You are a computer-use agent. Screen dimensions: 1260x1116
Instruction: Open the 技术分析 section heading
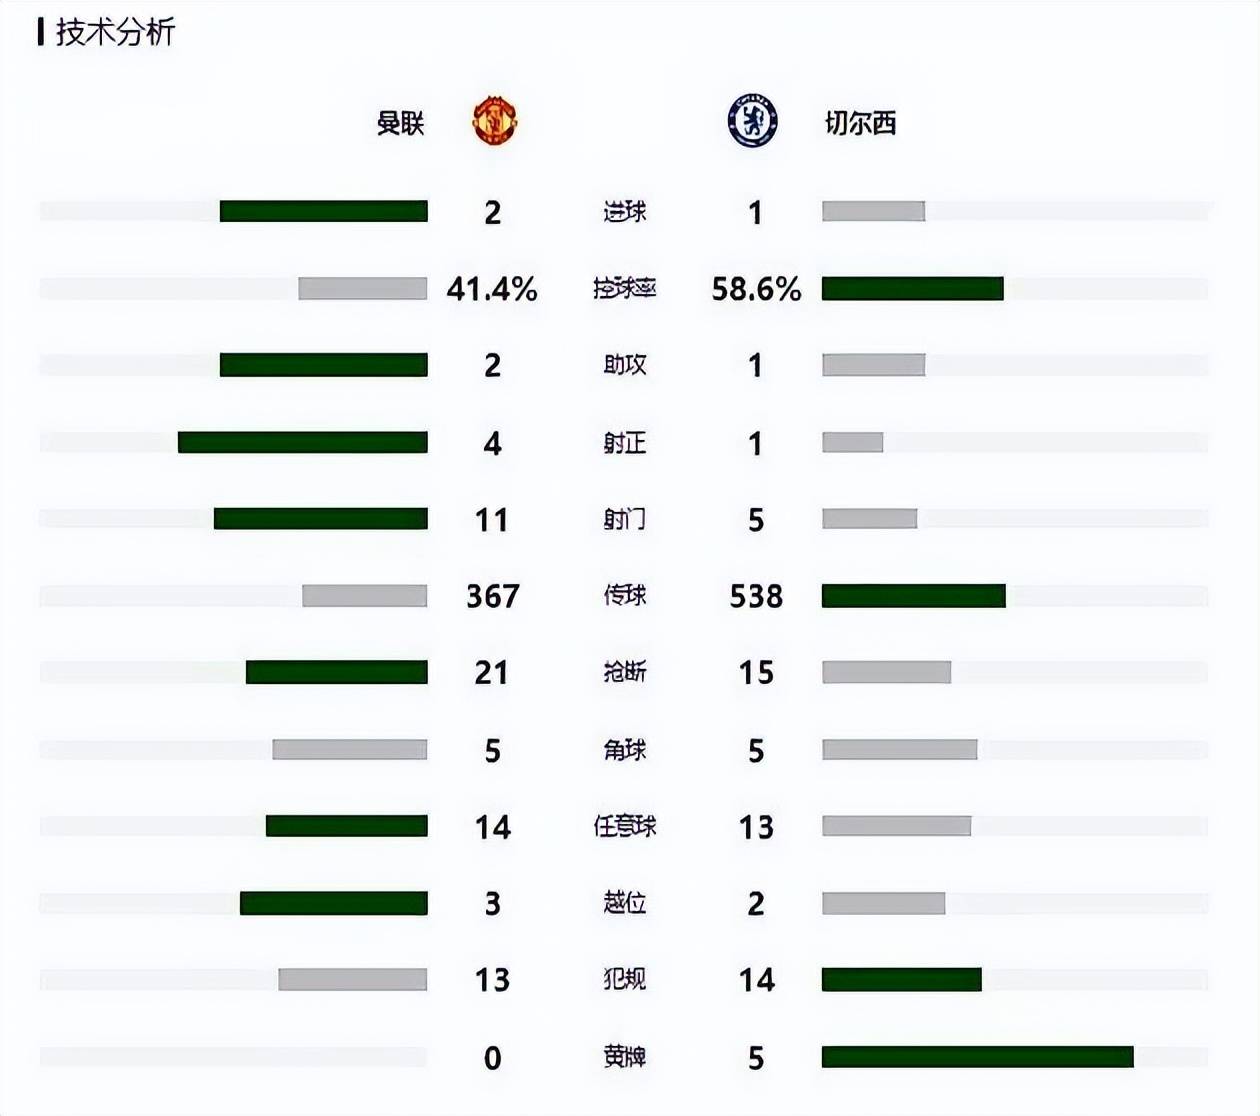click(x=115, y=32)
